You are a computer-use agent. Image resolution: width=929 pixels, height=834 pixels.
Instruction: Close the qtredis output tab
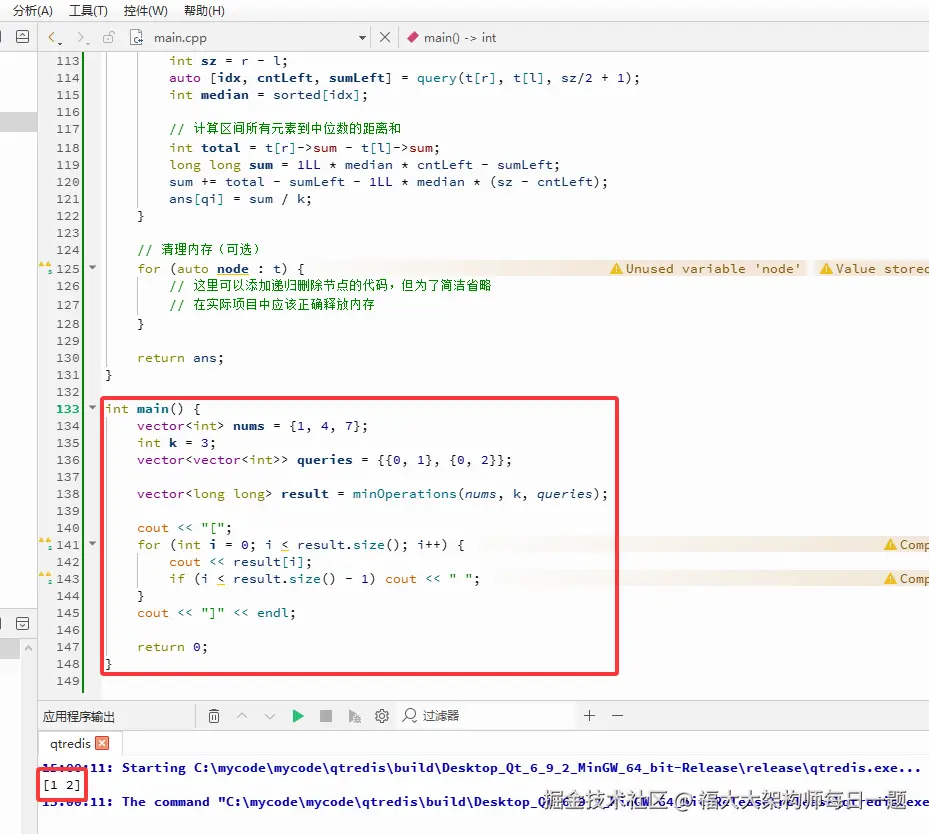click(x=102, y=743)
